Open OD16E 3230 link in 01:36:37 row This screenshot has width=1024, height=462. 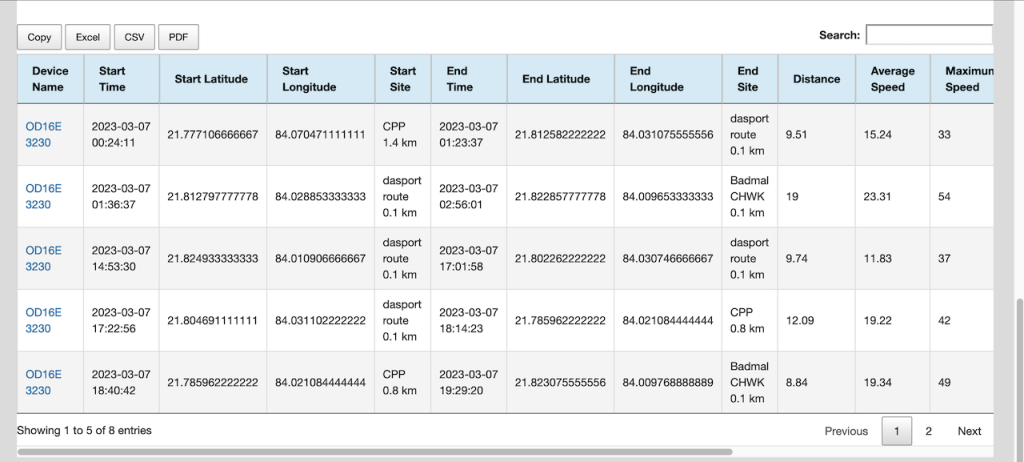44,196
